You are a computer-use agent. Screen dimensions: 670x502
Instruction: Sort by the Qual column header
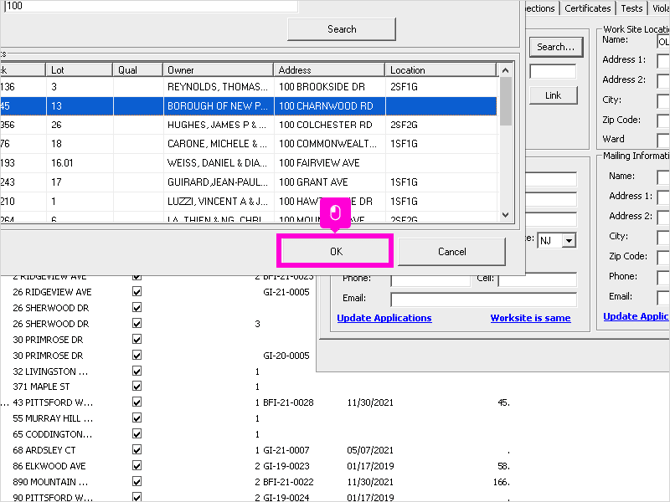tap(138, 70)
